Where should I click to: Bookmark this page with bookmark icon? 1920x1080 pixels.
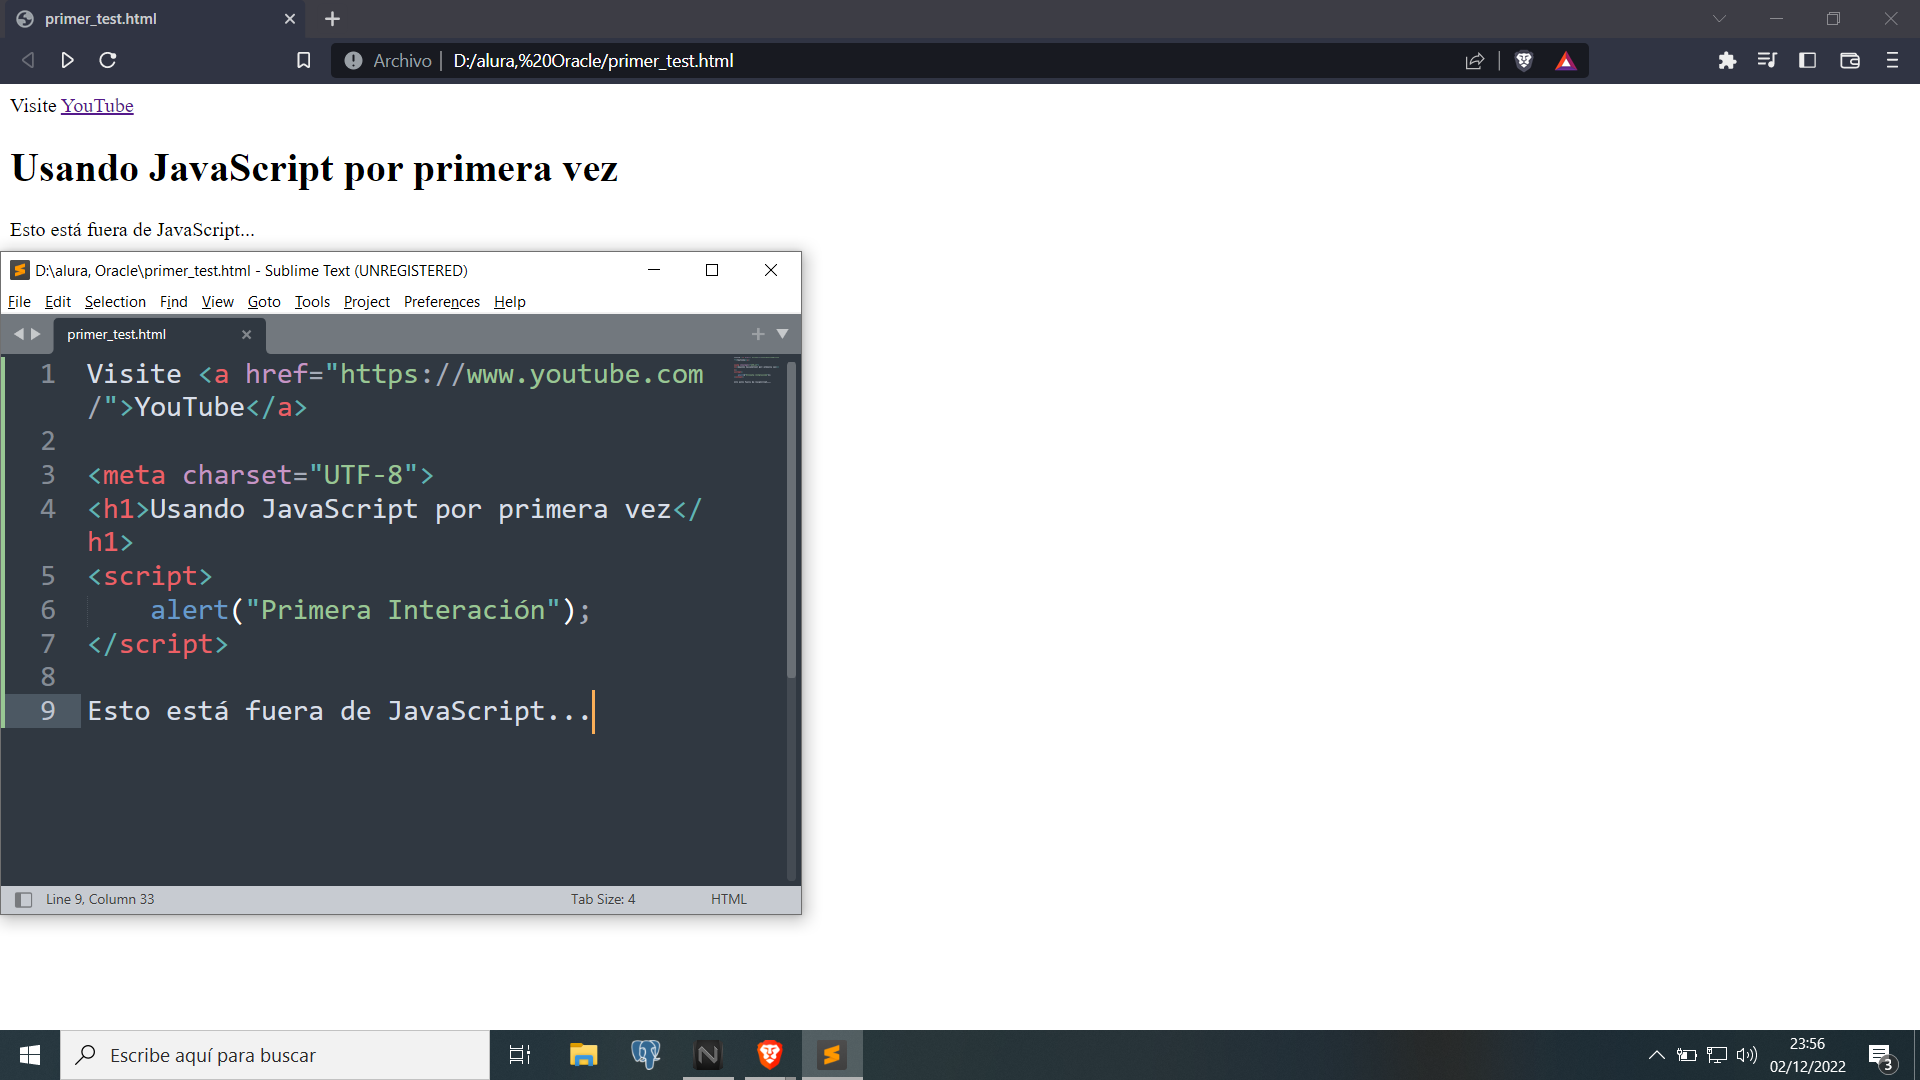(304, 61)
